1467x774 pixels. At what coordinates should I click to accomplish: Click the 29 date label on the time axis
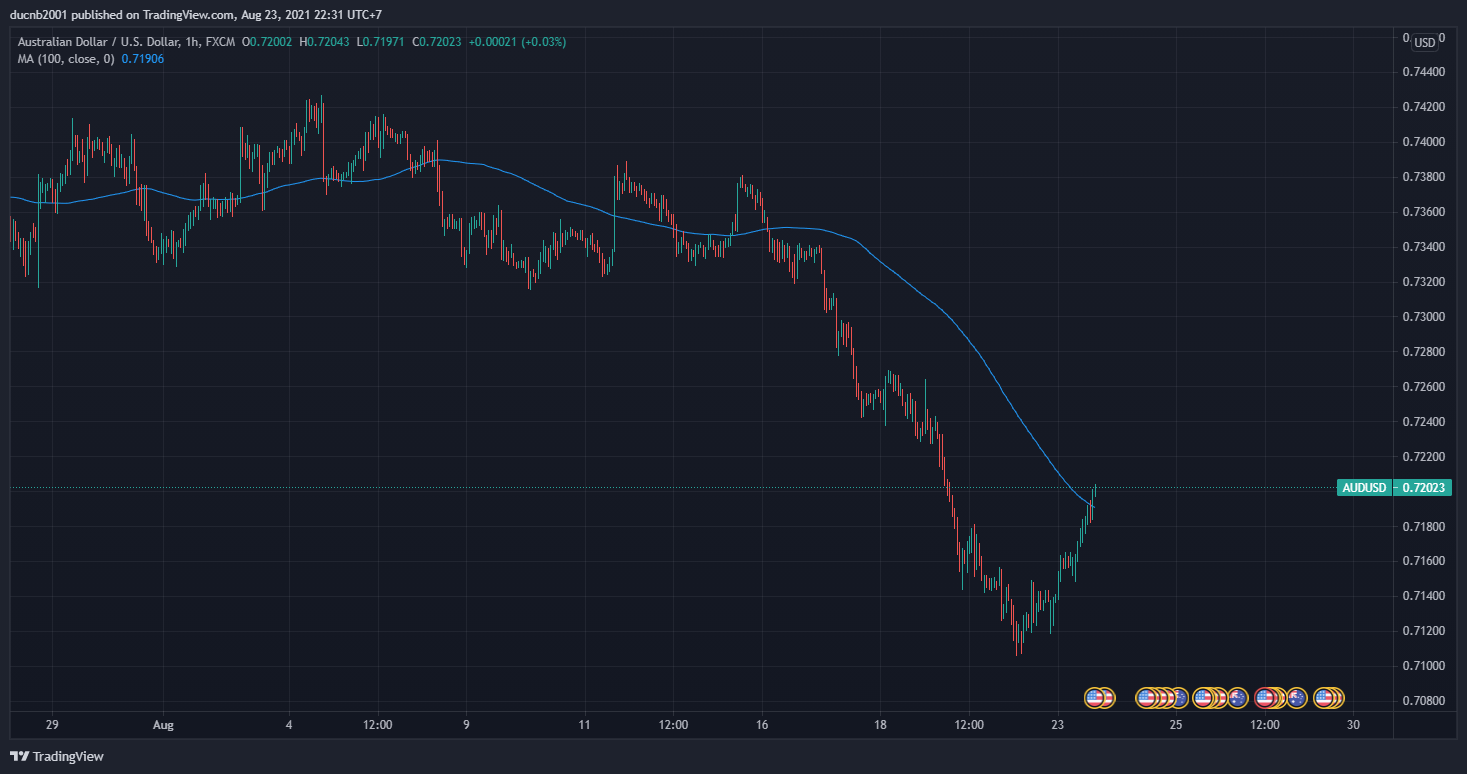(x=53, y=725)
